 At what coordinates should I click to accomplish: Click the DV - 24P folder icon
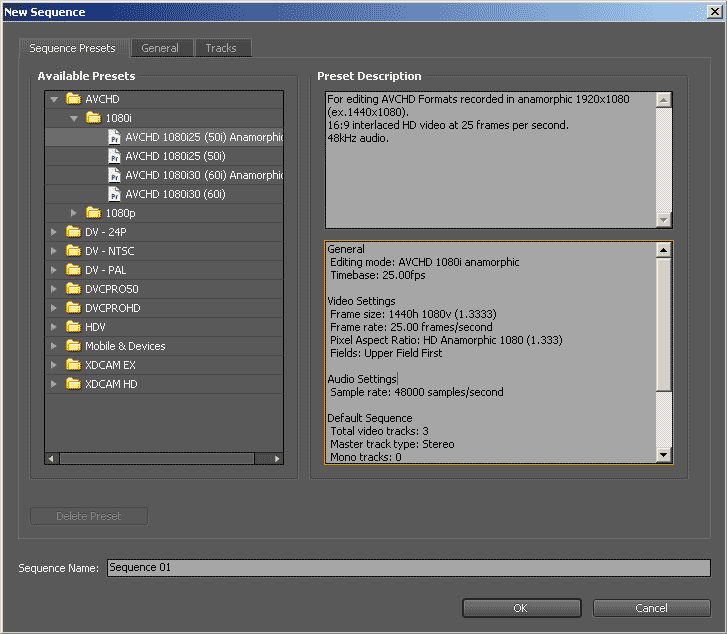[x=73, y=232]
